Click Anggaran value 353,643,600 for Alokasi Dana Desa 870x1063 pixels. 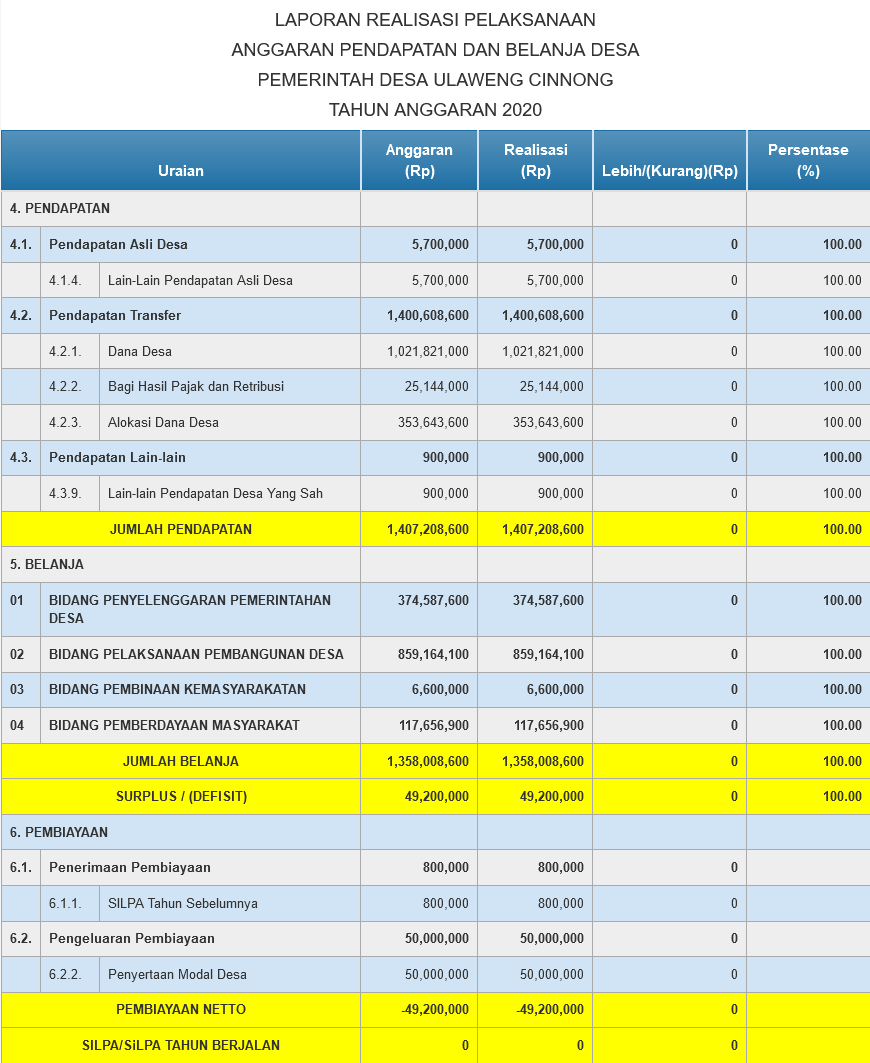pos(433,422)
